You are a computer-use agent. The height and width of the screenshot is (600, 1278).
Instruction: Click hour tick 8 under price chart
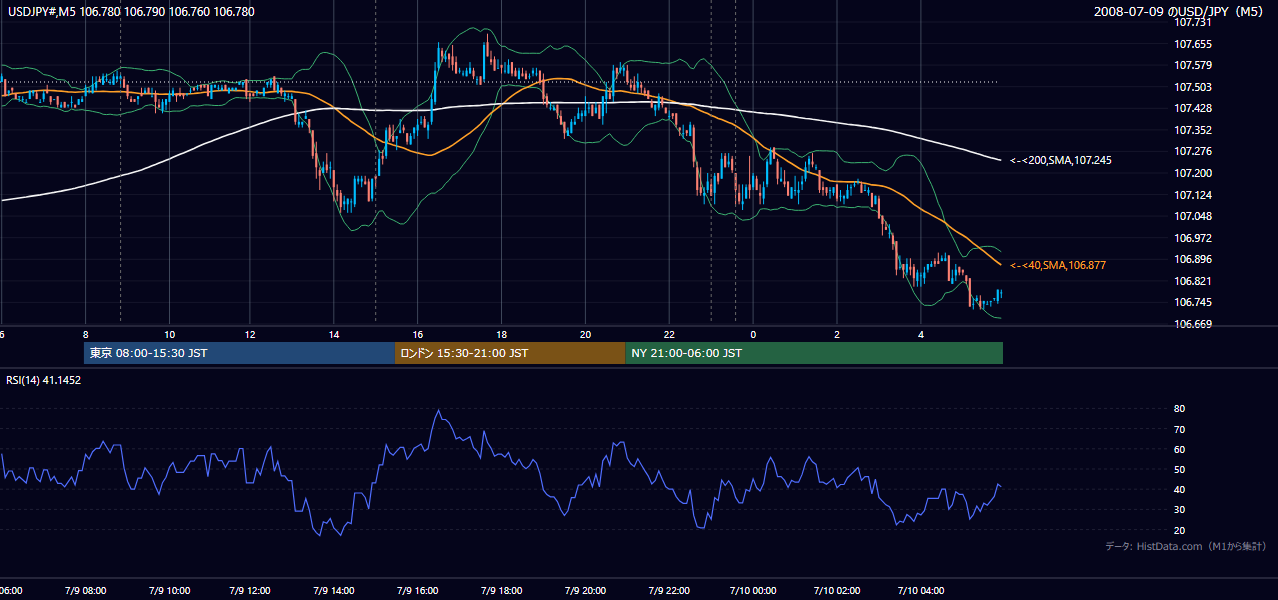(x=86, y=334)
